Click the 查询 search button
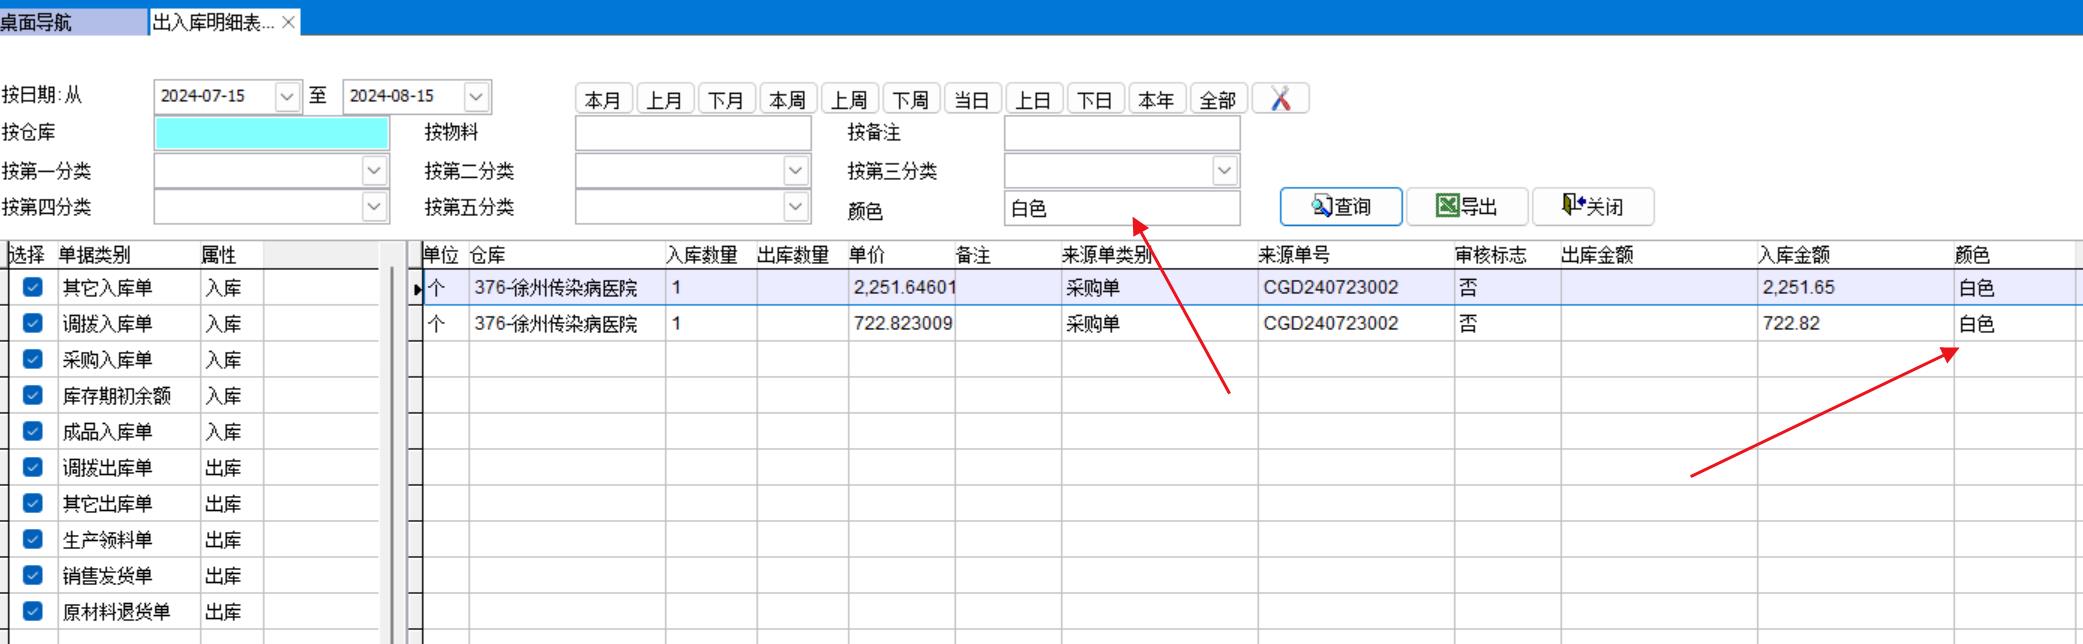 (1341, 207)
